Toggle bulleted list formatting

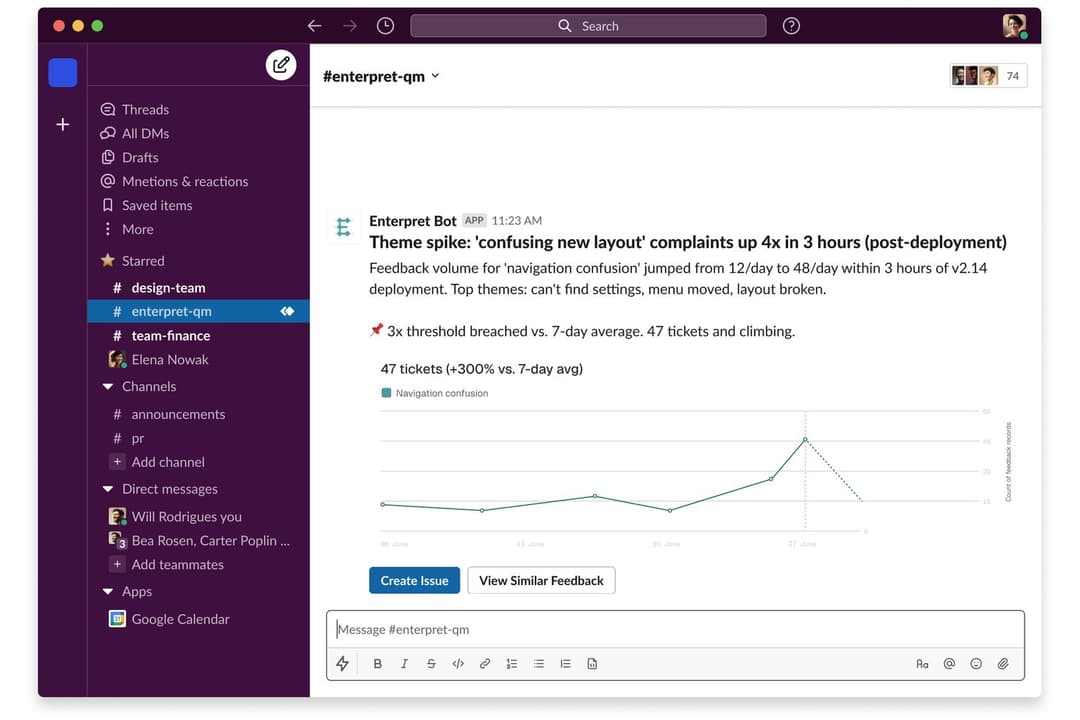(x=539, y=664)
